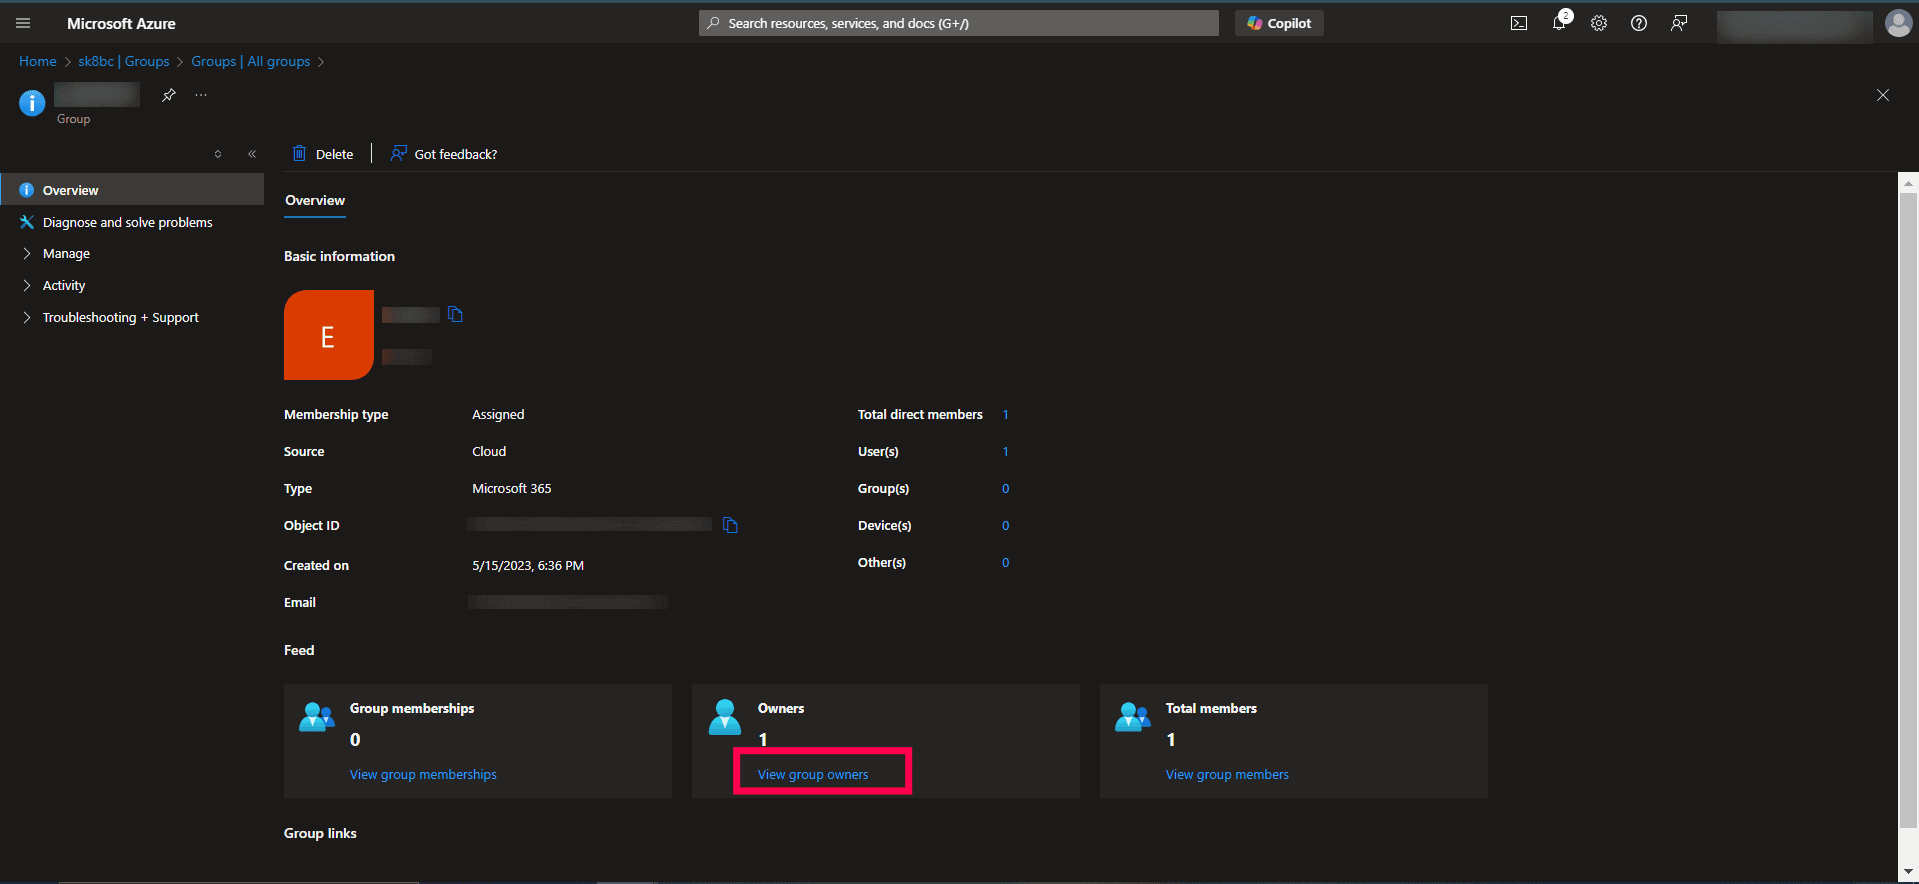The image size is (1919, 884).
Task: Expand the Manage section
Action: (66, 254)
